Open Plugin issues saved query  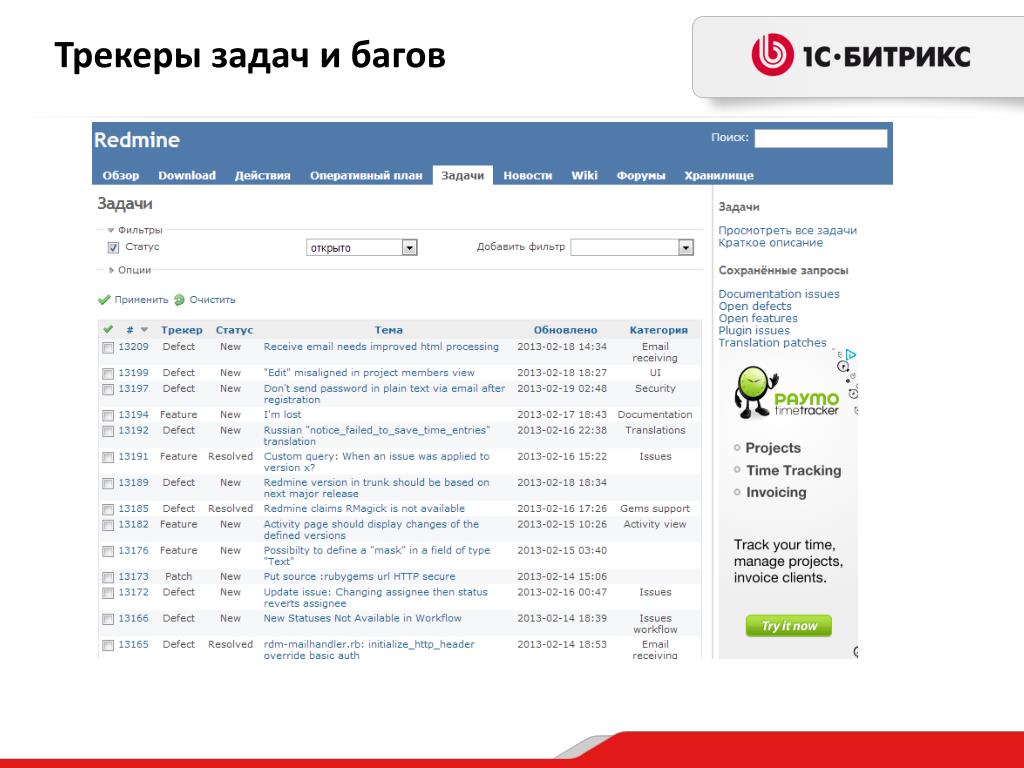754,330
